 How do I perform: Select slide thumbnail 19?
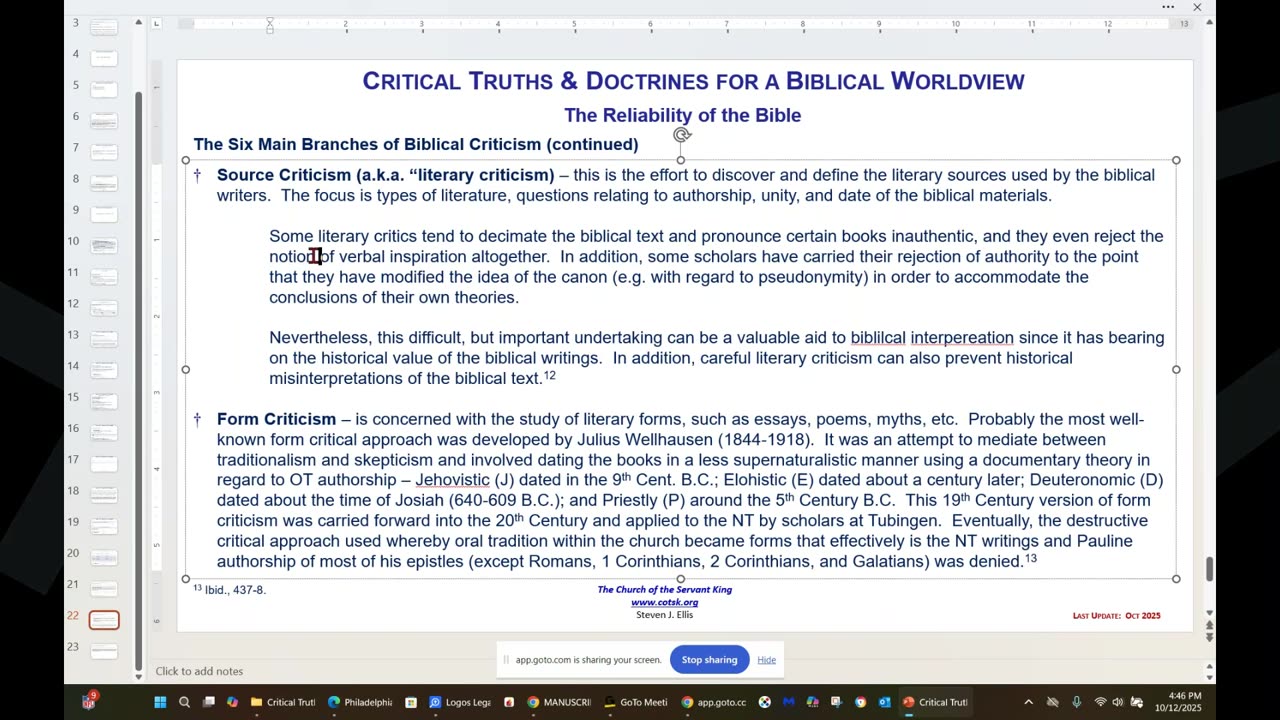(x=104, y=524)
